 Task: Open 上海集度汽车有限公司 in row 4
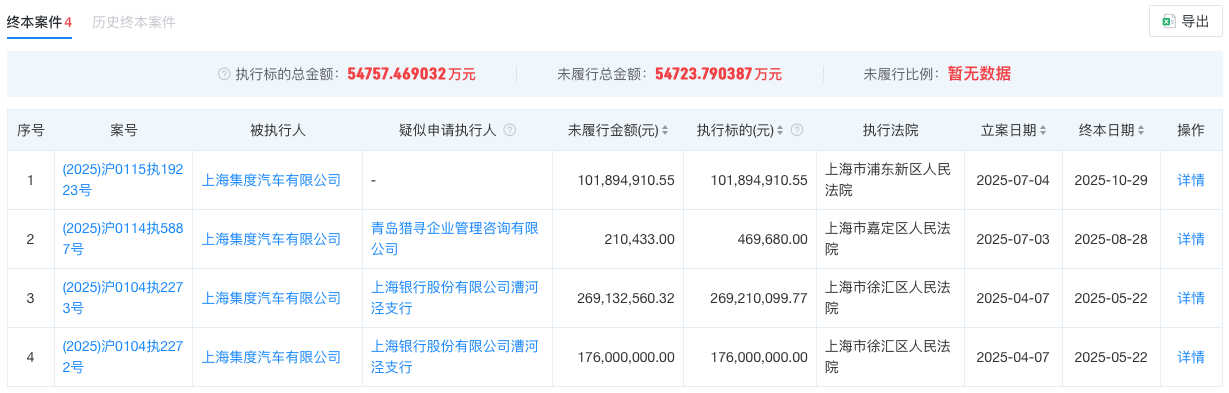[x=271, y=357]
